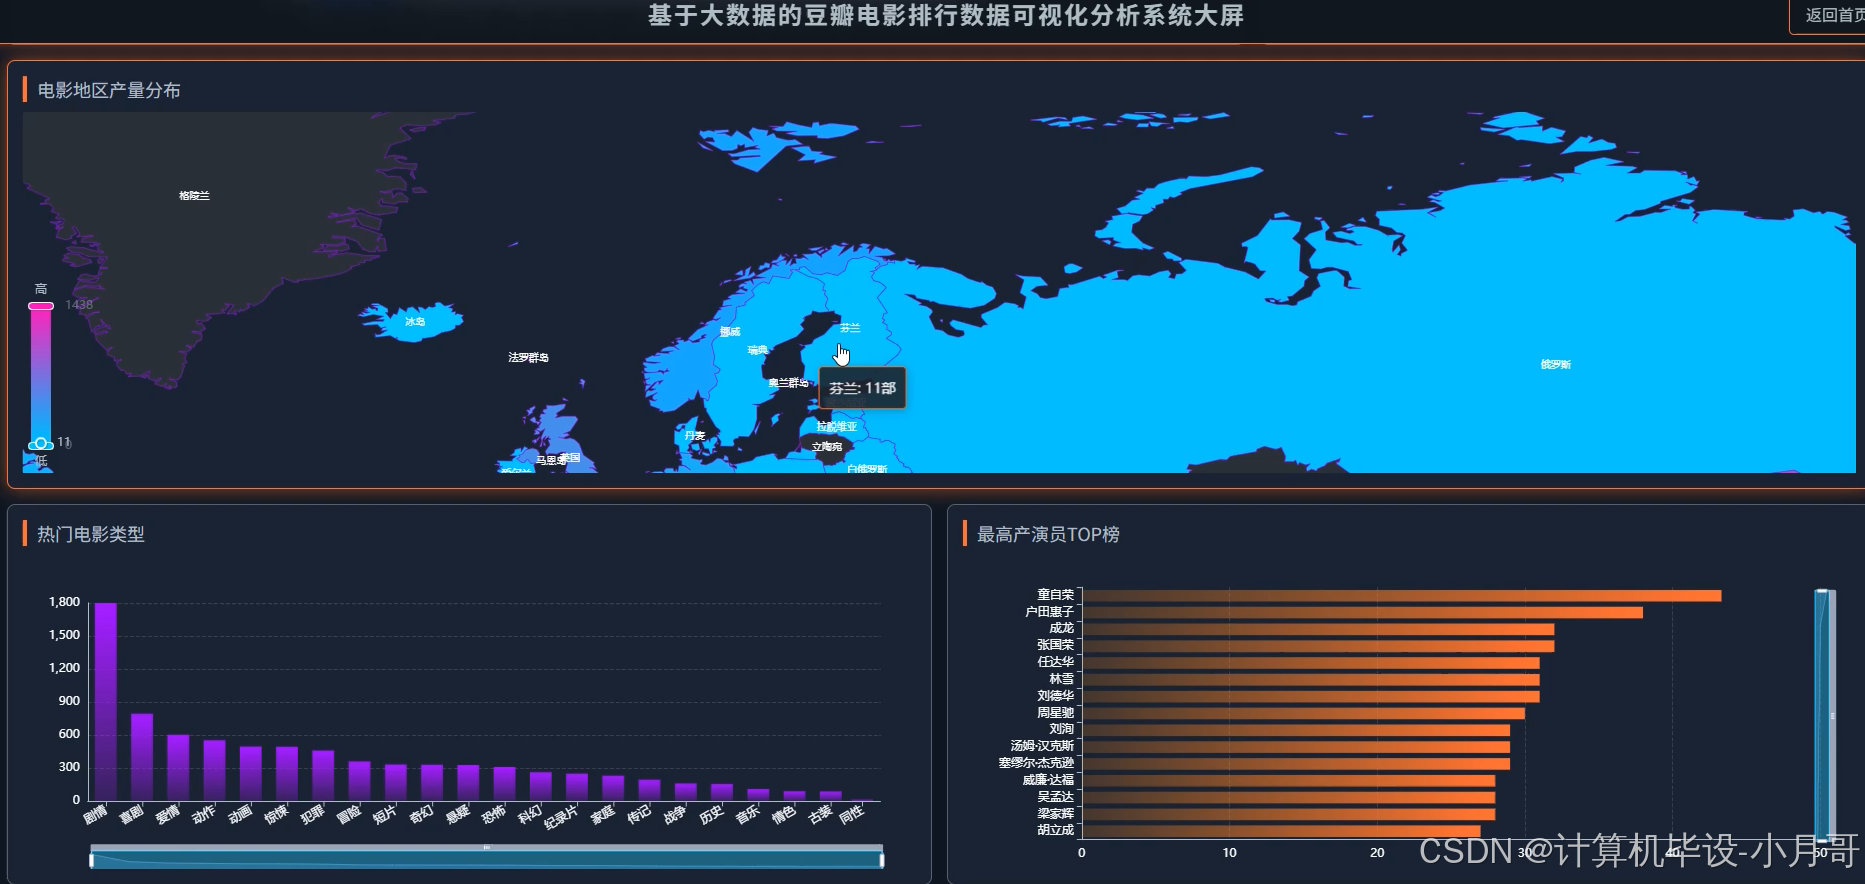Click the 汤姆·汉克斯 actor name label

(x=1042, y=746)
